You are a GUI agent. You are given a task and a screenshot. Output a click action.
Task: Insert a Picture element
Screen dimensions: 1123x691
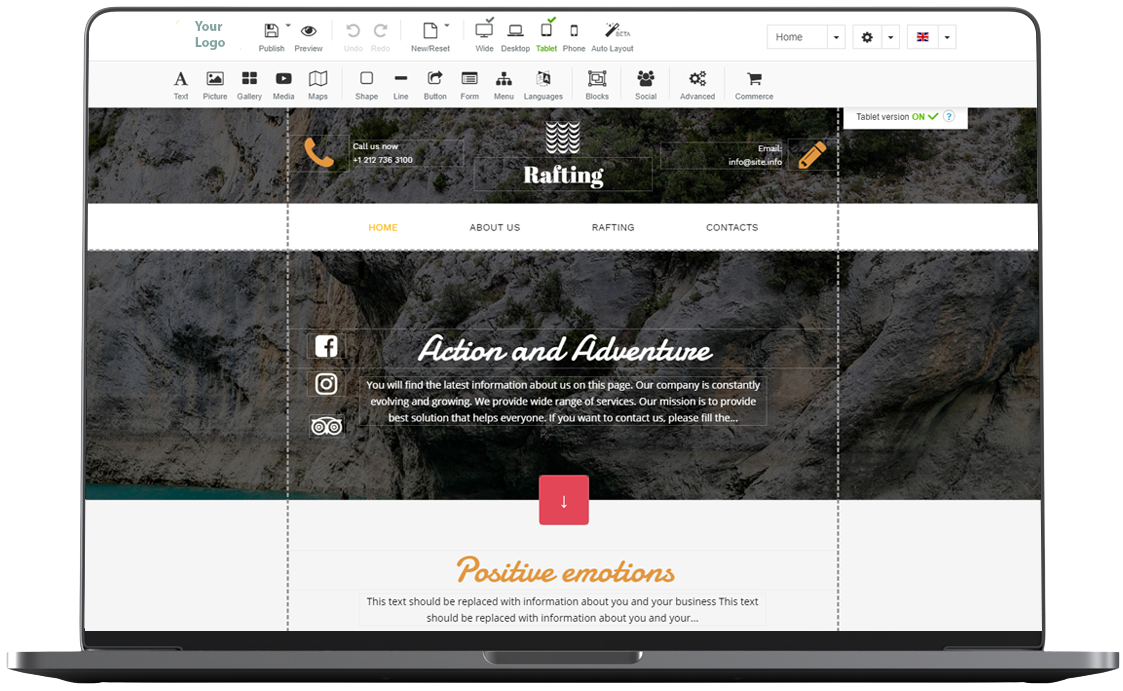click(215, 84)
